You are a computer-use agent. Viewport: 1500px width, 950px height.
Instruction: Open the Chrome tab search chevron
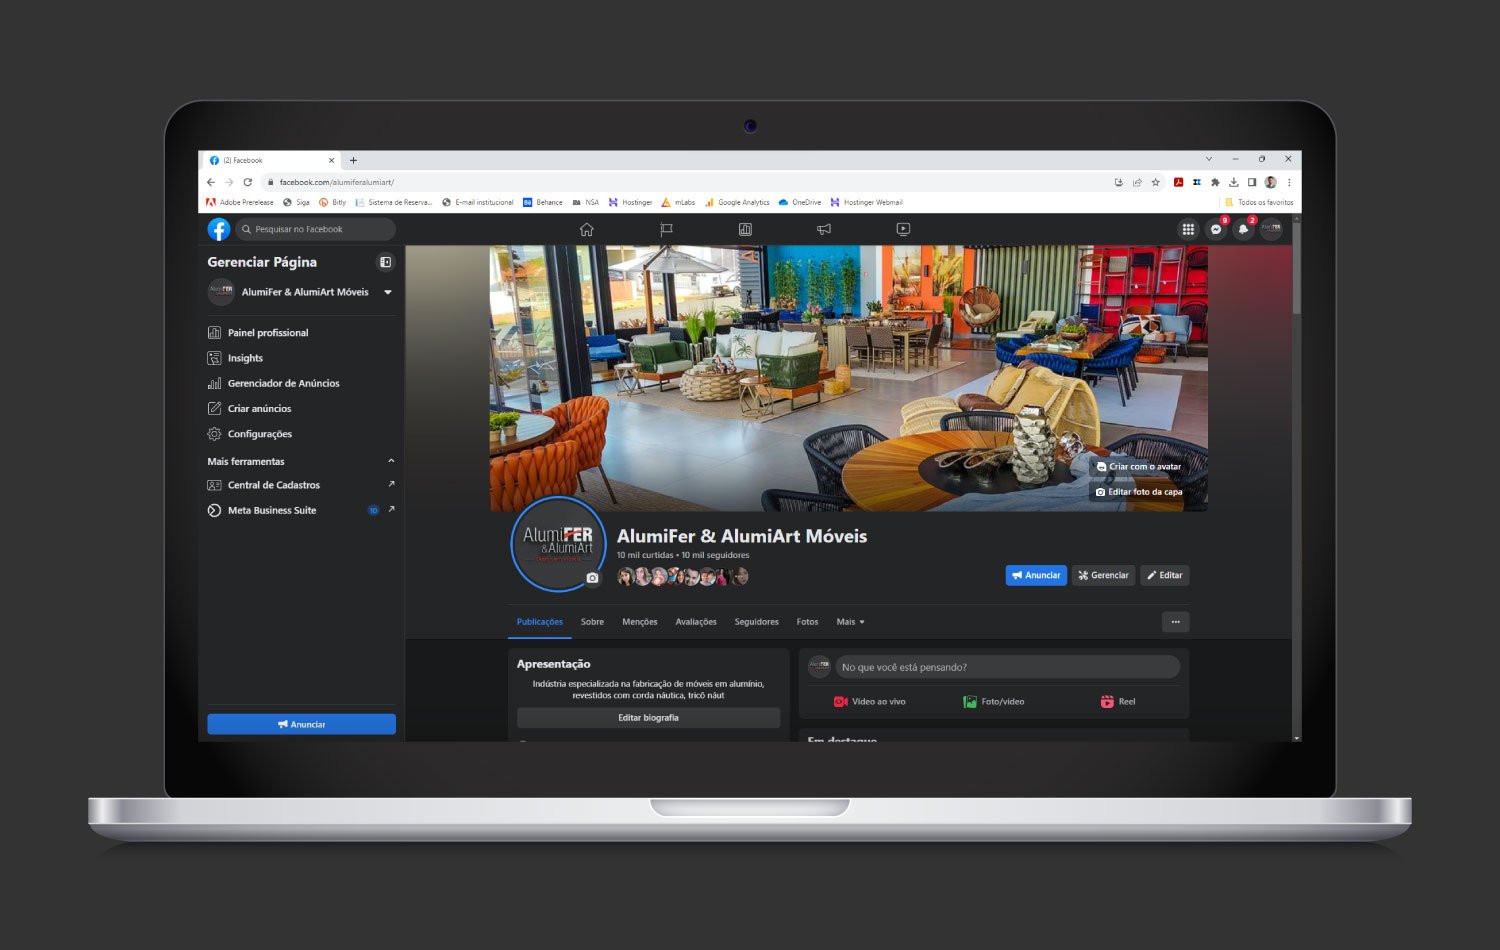click(x=1208, y=159)
